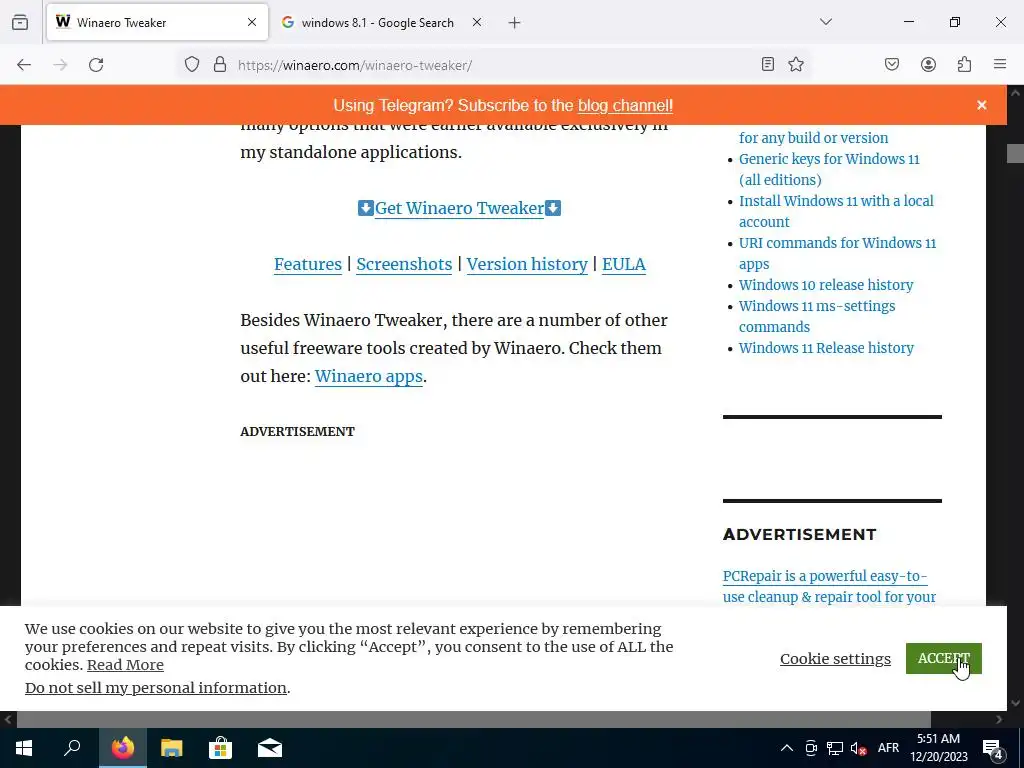
Task: Open the taskbar clock and date
Action: 939,748
